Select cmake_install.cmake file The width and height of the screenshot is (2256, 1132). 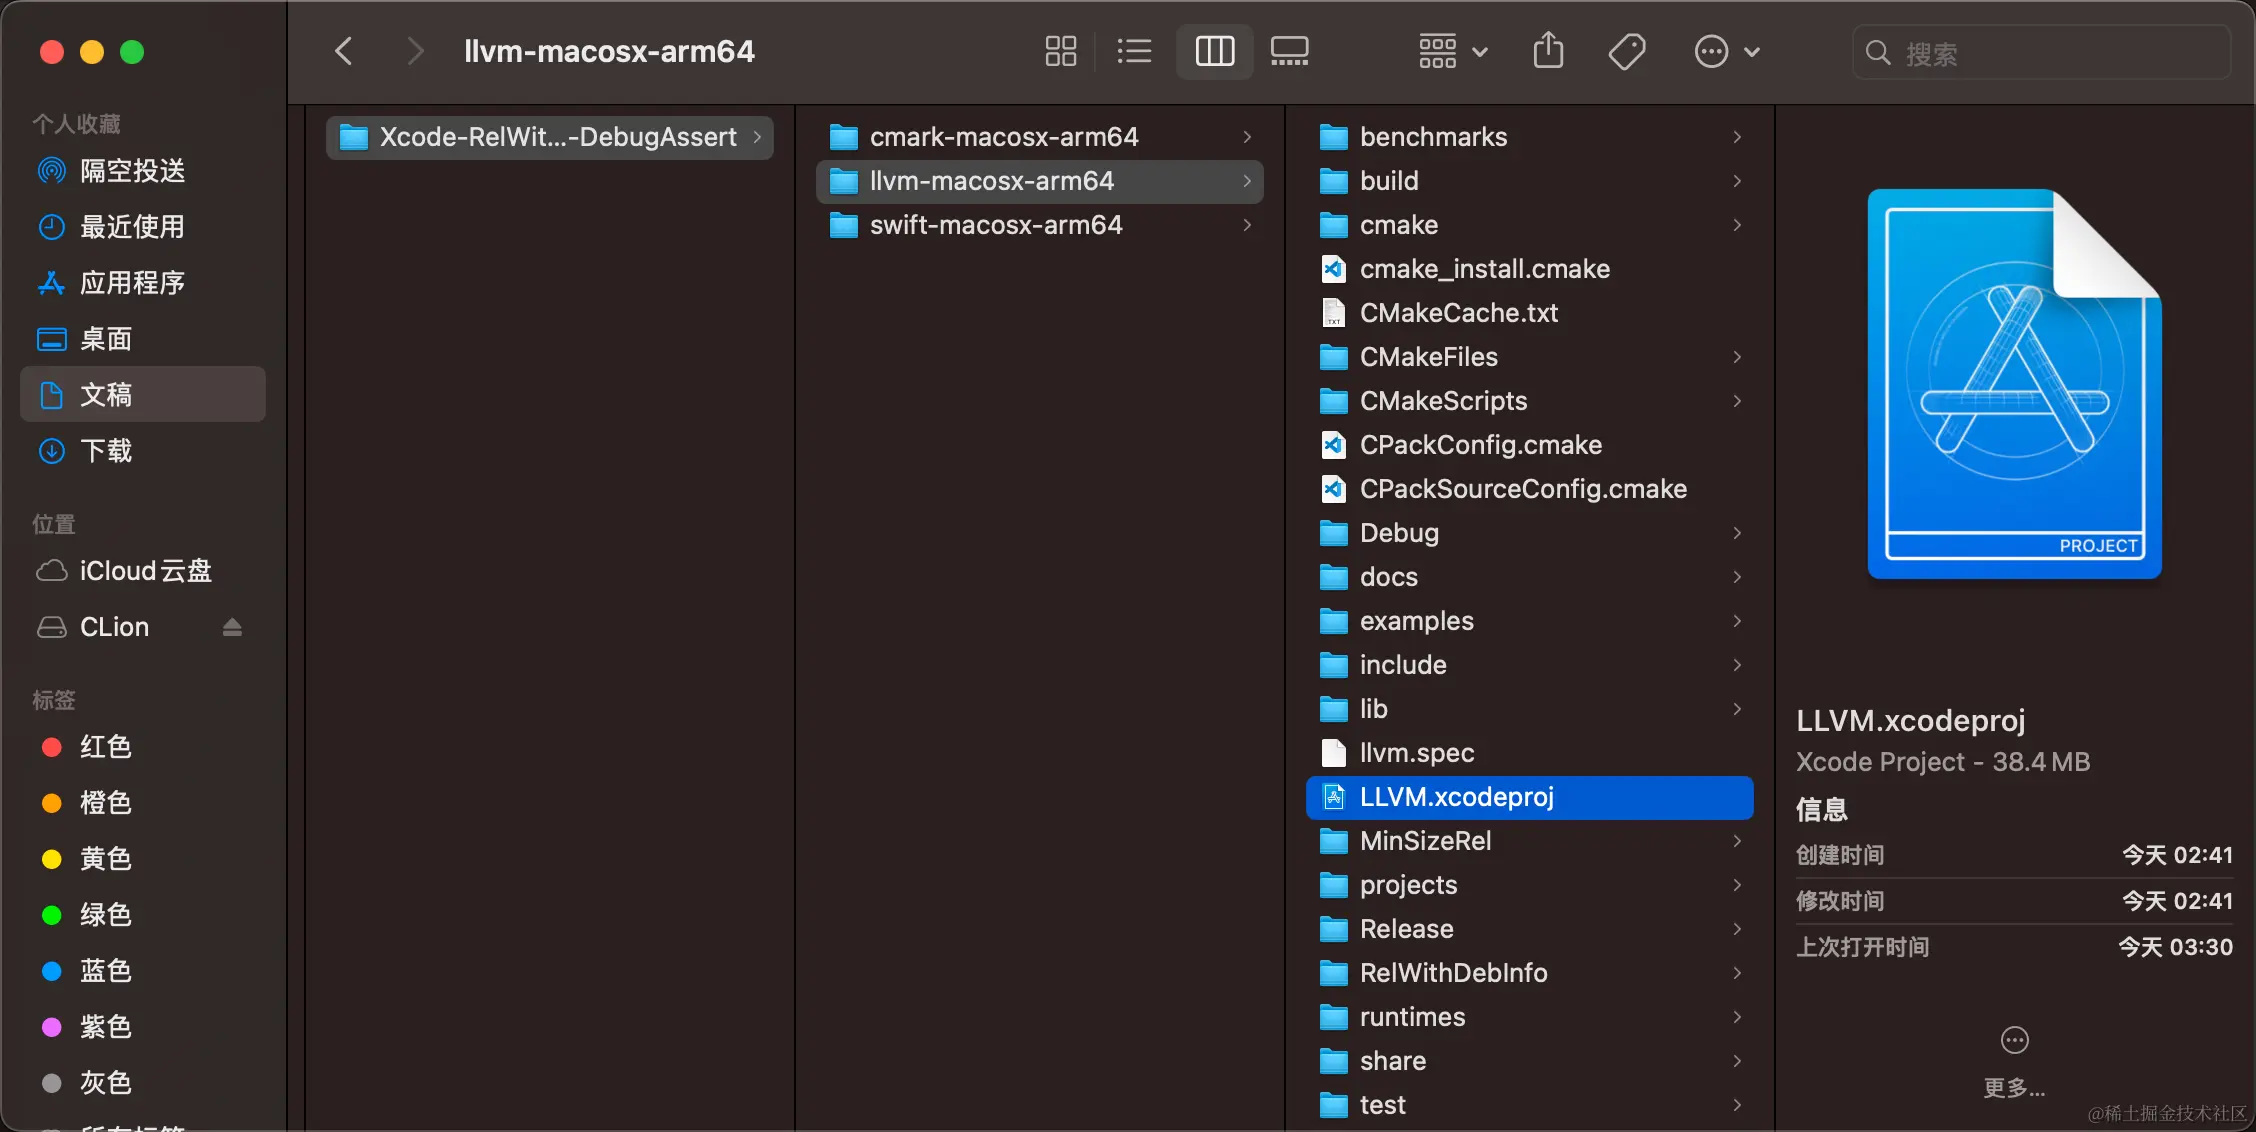[1530, 269]
